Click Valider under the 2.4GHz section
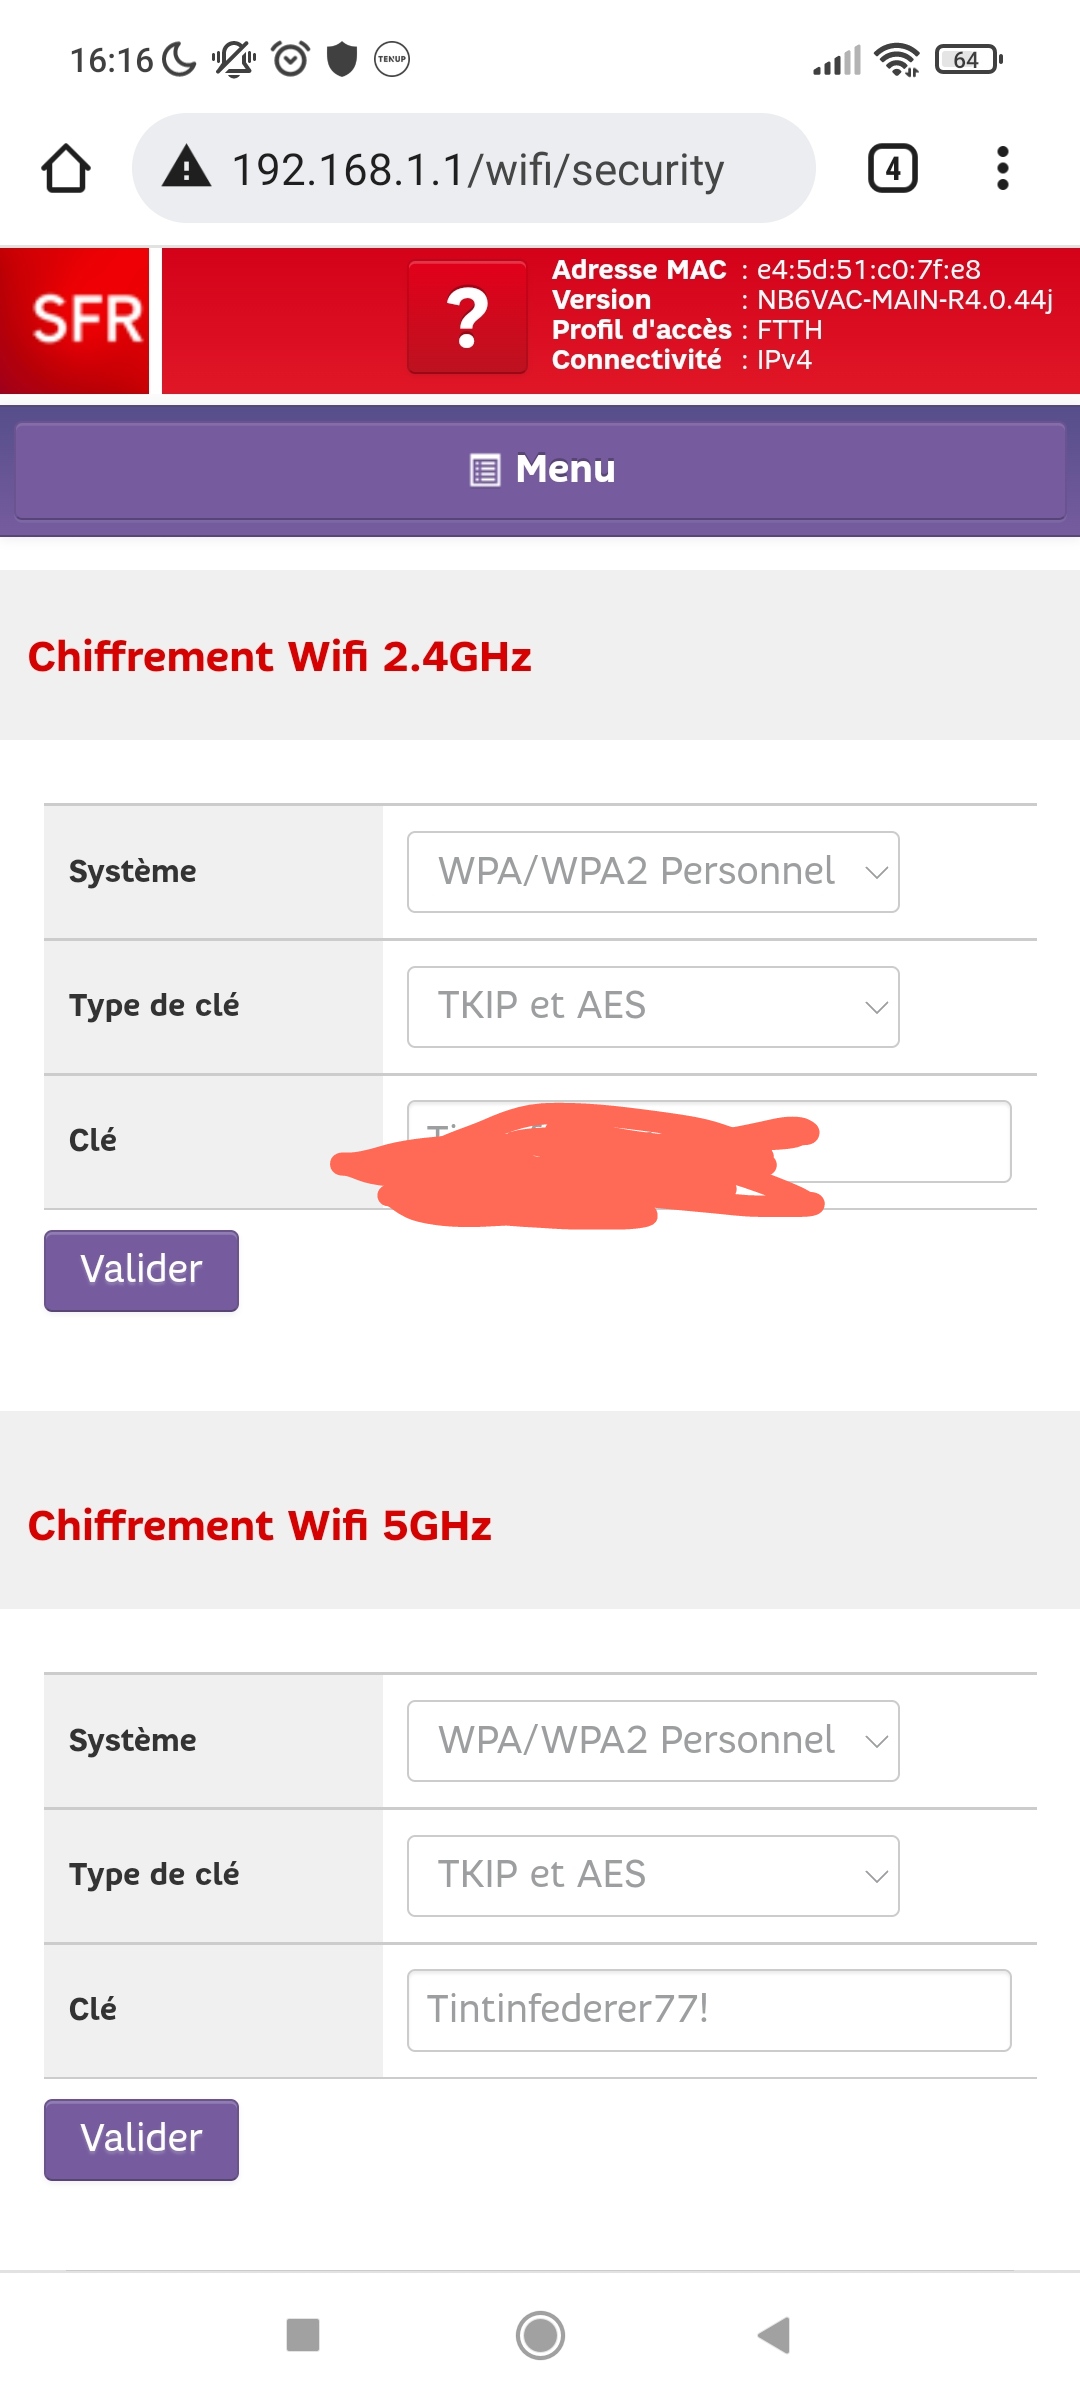This screenshot has height=2400, width=1080. [141, 1270]
